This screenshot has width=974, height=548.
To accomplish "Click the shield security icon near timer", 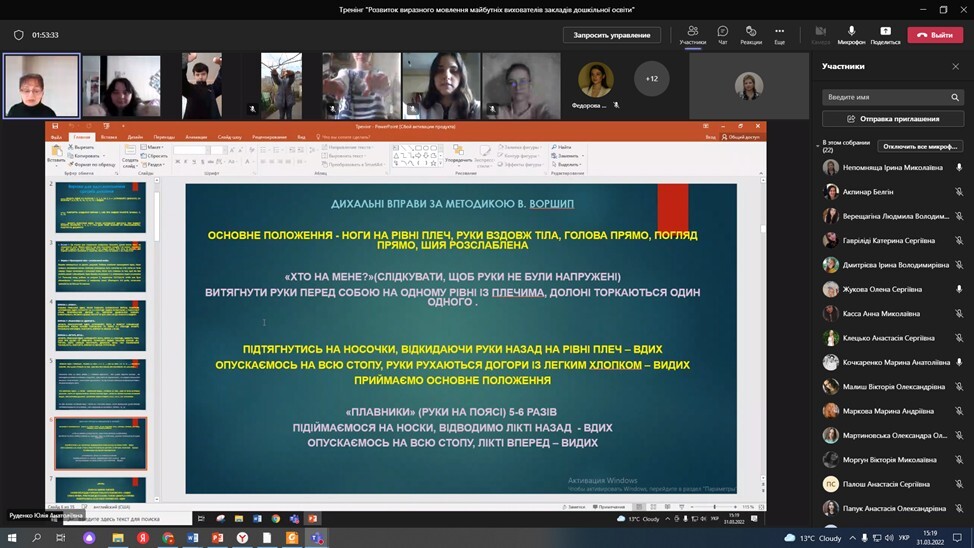I will 19,35.
